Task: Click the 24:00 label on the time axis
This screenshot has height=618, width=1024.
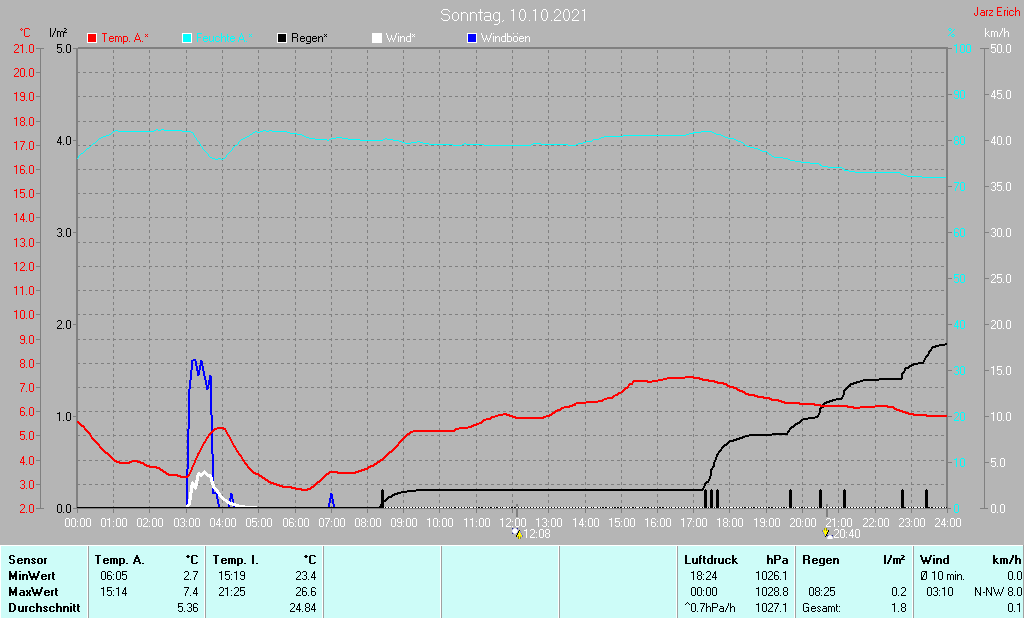Action: [948, 523]
